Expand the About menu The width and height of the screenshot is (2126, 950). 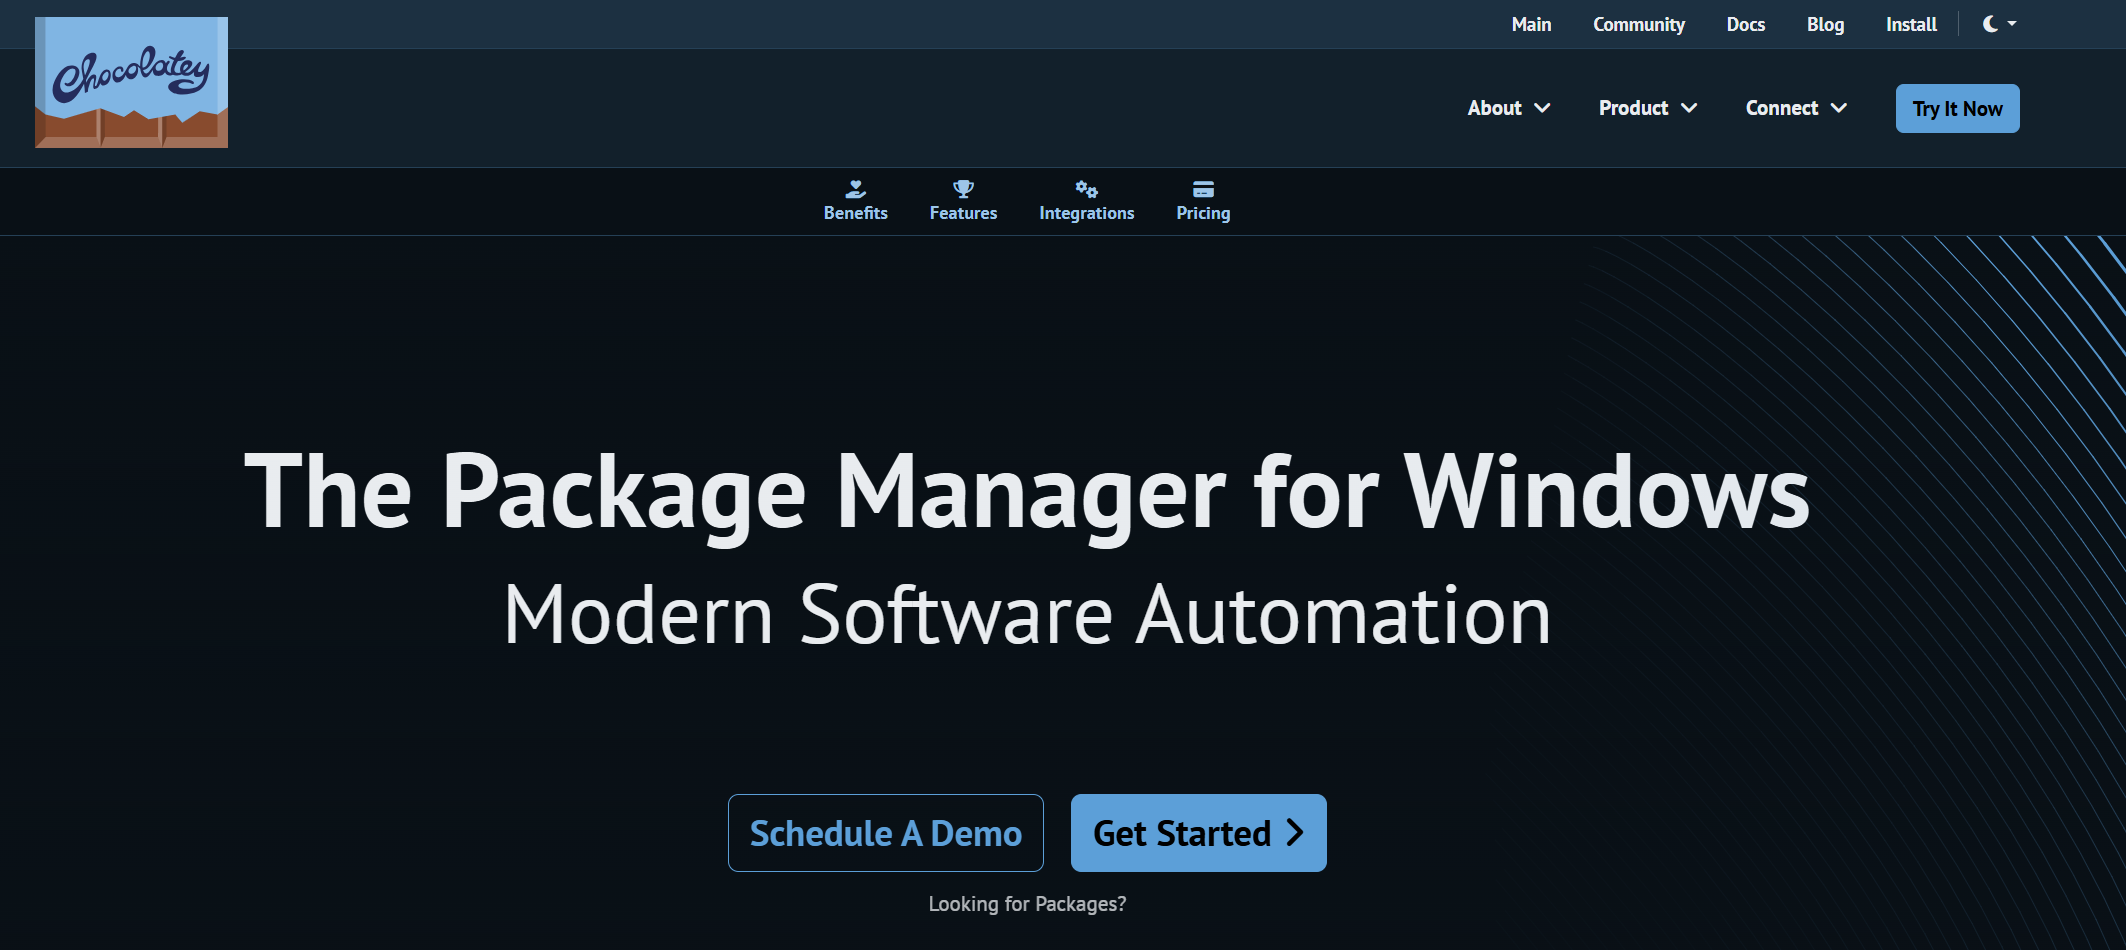tap(1508, 108)
